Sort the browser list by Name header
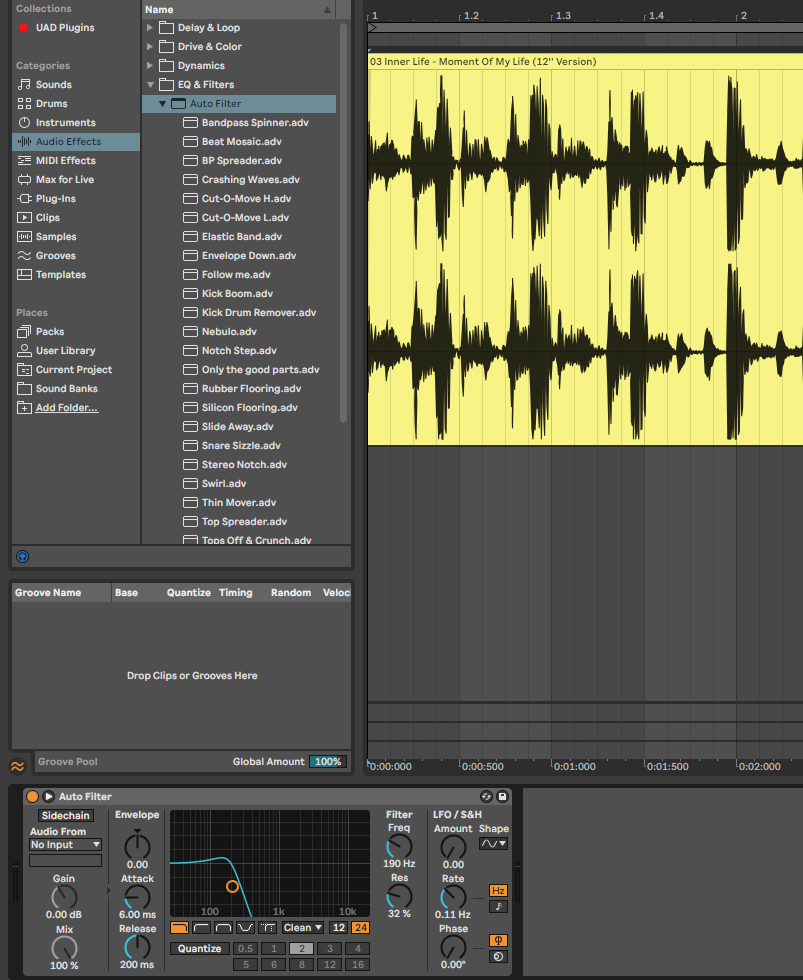 coord(239,9)
